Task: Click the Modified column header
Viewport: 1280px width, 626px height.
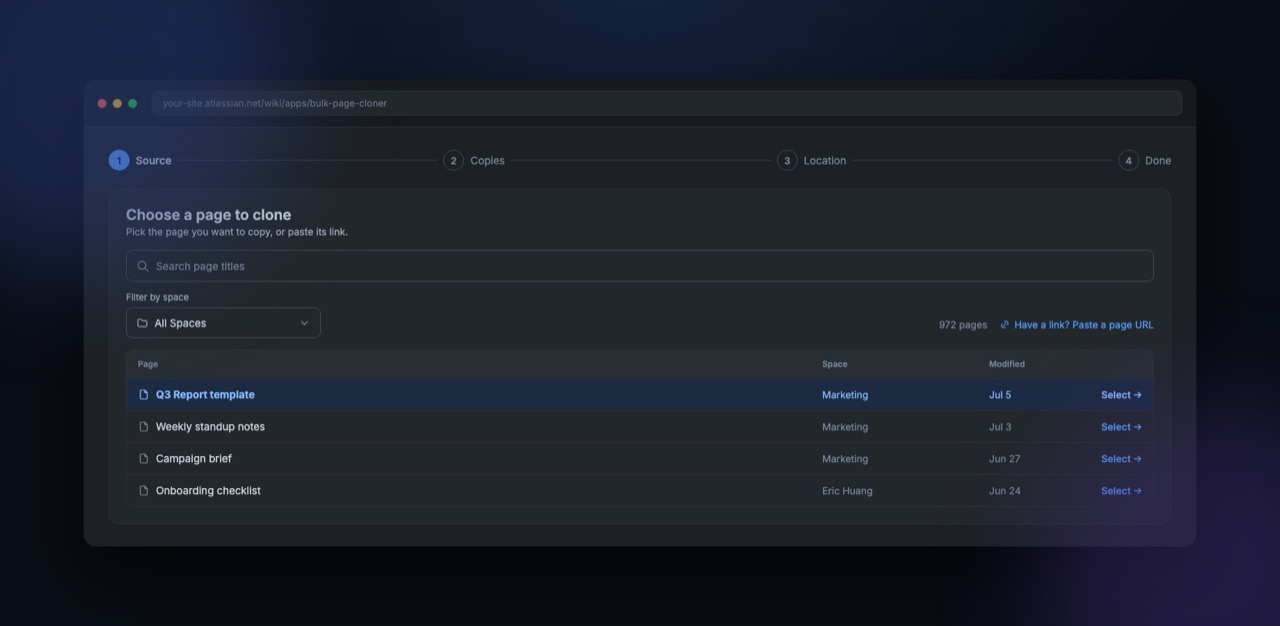Action: point(1007,364)
